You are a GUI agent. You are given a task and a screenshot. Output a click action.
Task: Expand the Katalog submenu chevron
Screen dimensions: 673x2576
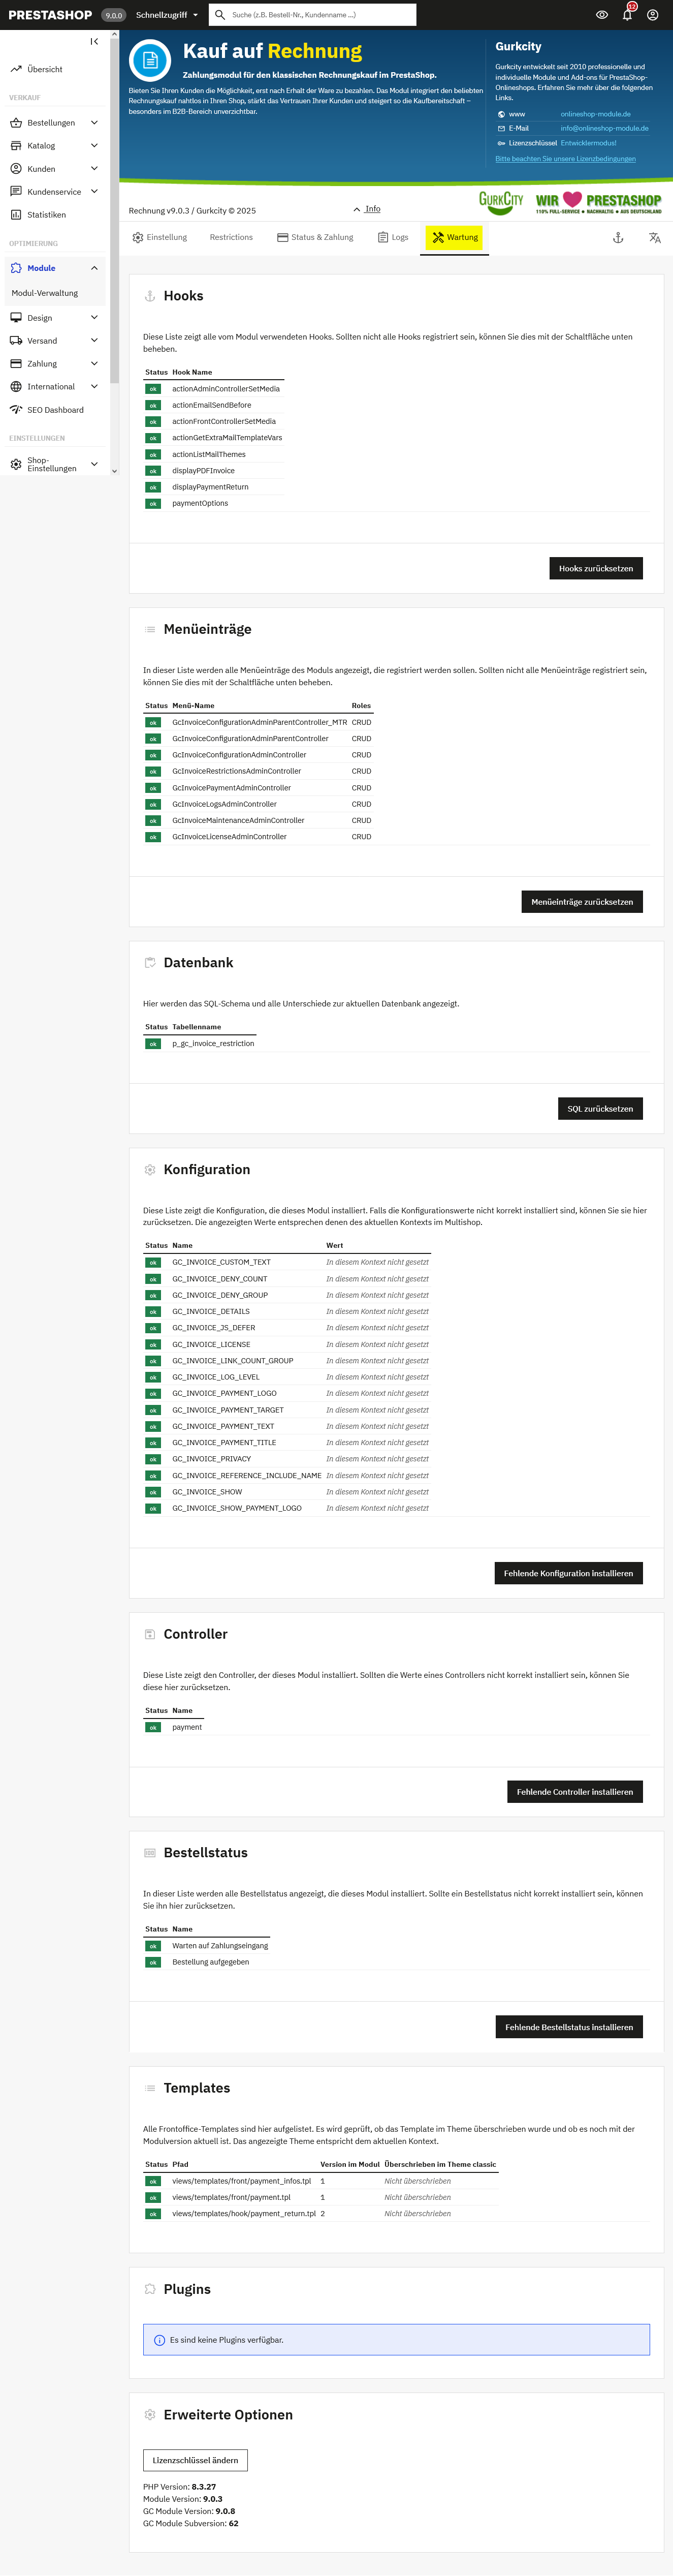click(94, 146)
